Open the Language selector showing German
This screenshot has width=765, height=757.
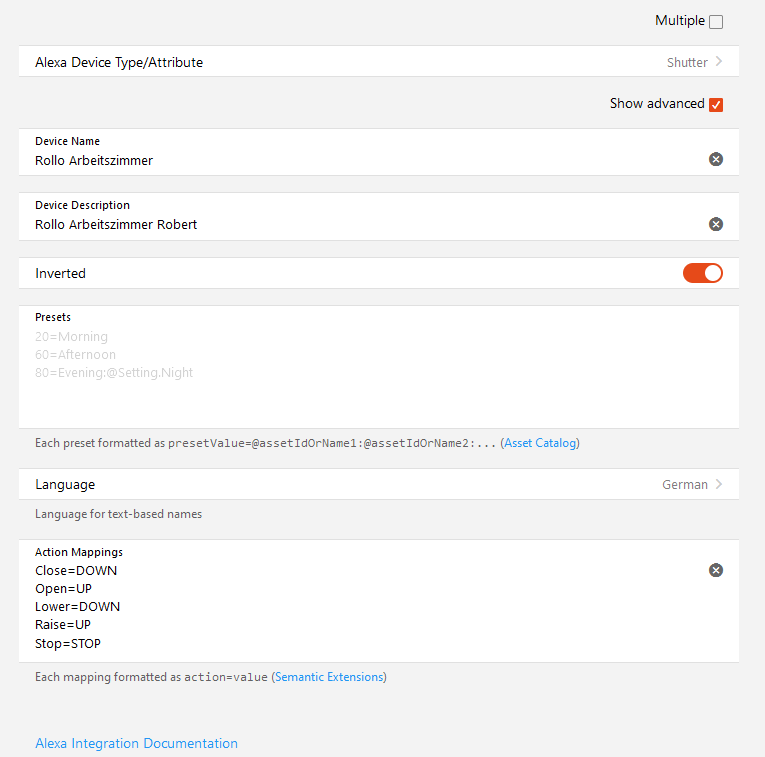[x=378, y=484]
